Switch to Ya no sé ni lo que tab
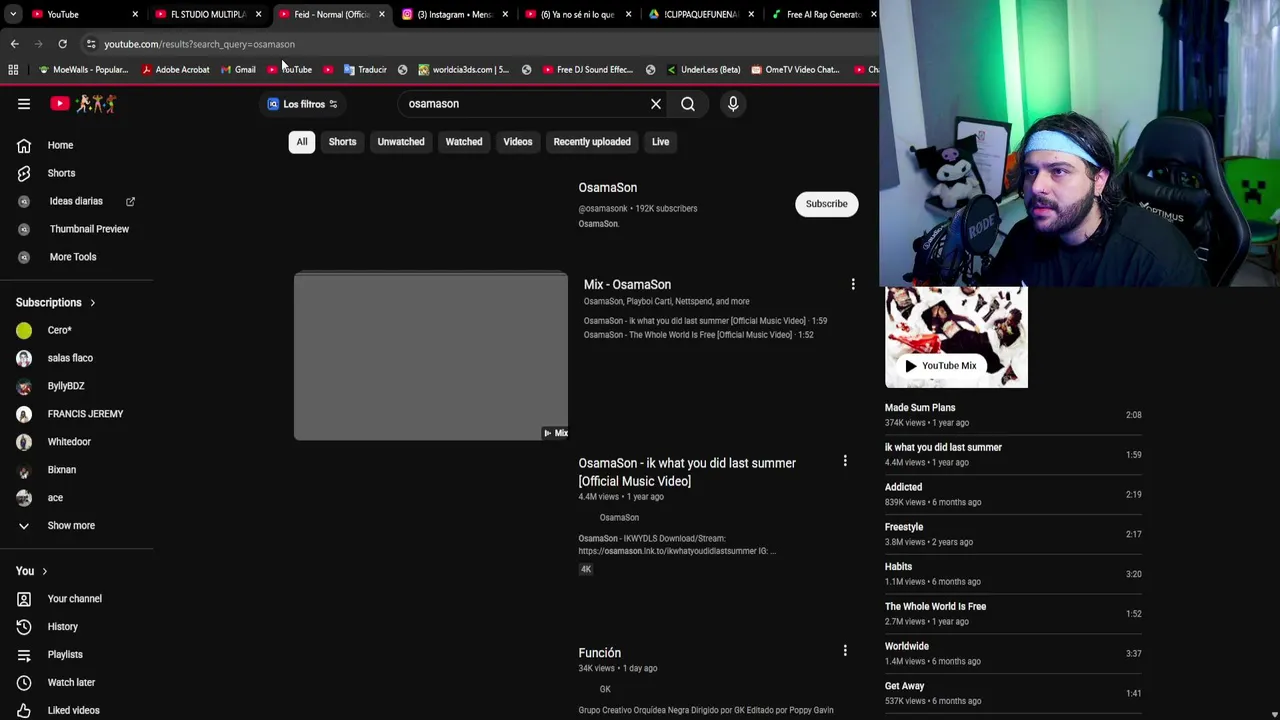The height and width of the screenshot is (720, 1280). click(x=577, y=14)
